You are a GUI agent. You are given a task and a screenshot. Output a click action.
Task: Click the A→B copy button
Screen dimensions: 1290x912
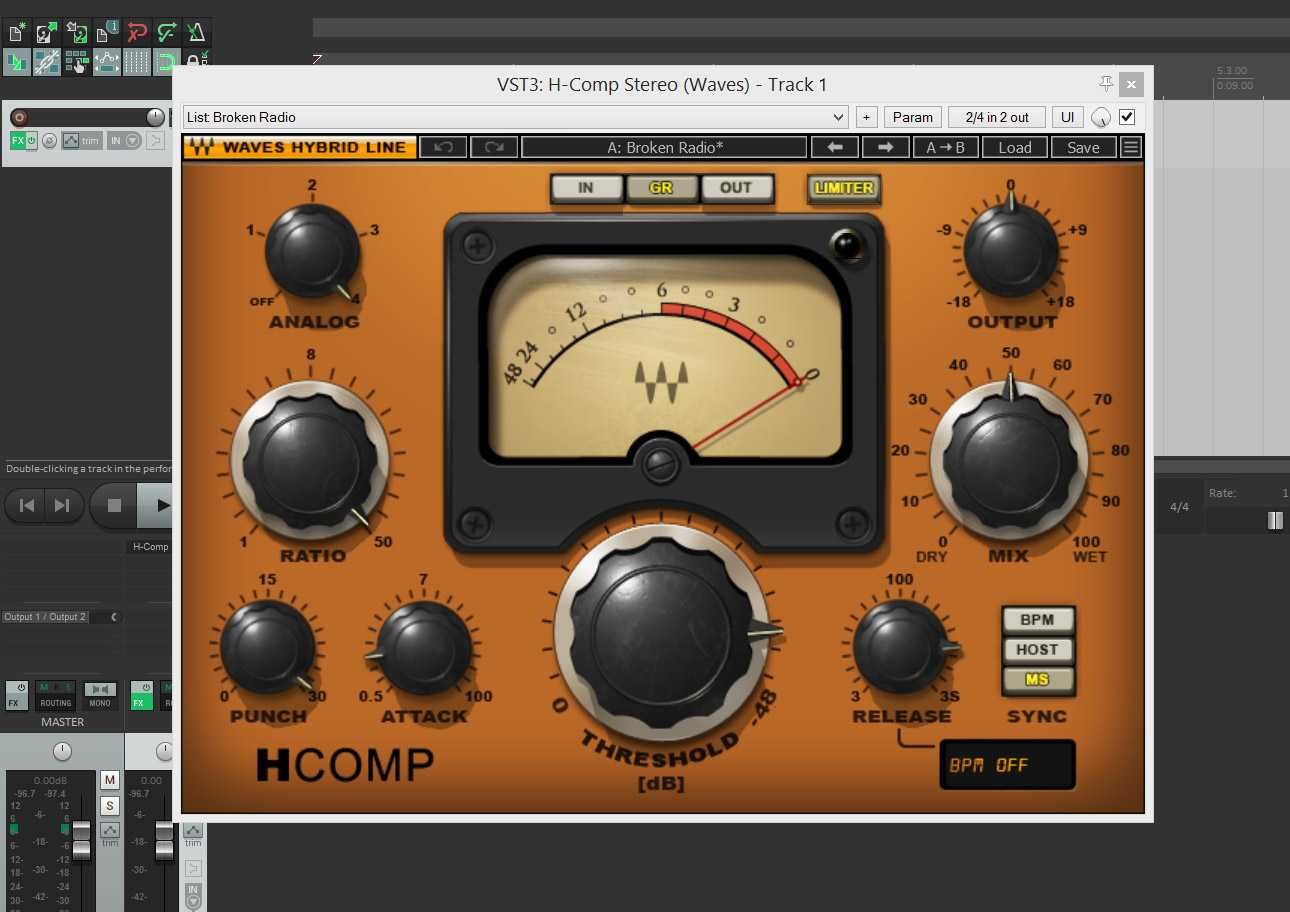(946, 148)
